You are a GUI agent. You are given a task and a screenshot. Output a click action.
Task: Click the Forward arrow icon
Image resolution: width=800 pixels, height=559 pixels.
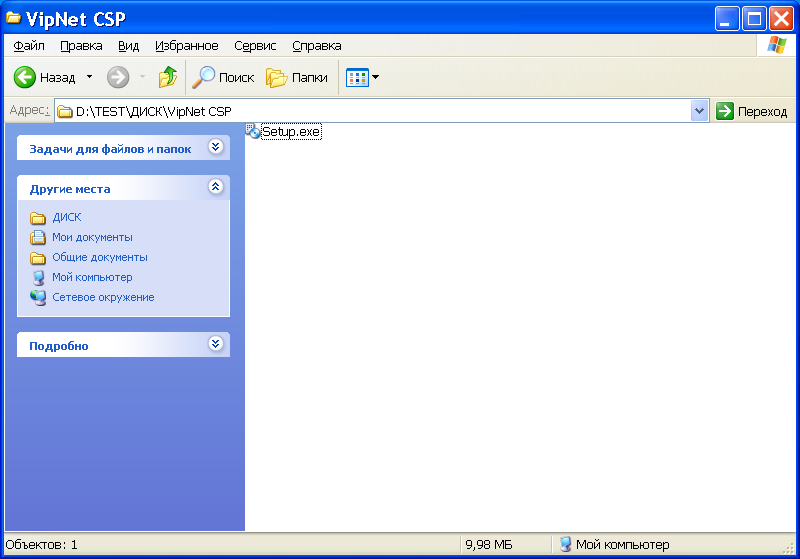pyautogui.click(x=118, y=78)
